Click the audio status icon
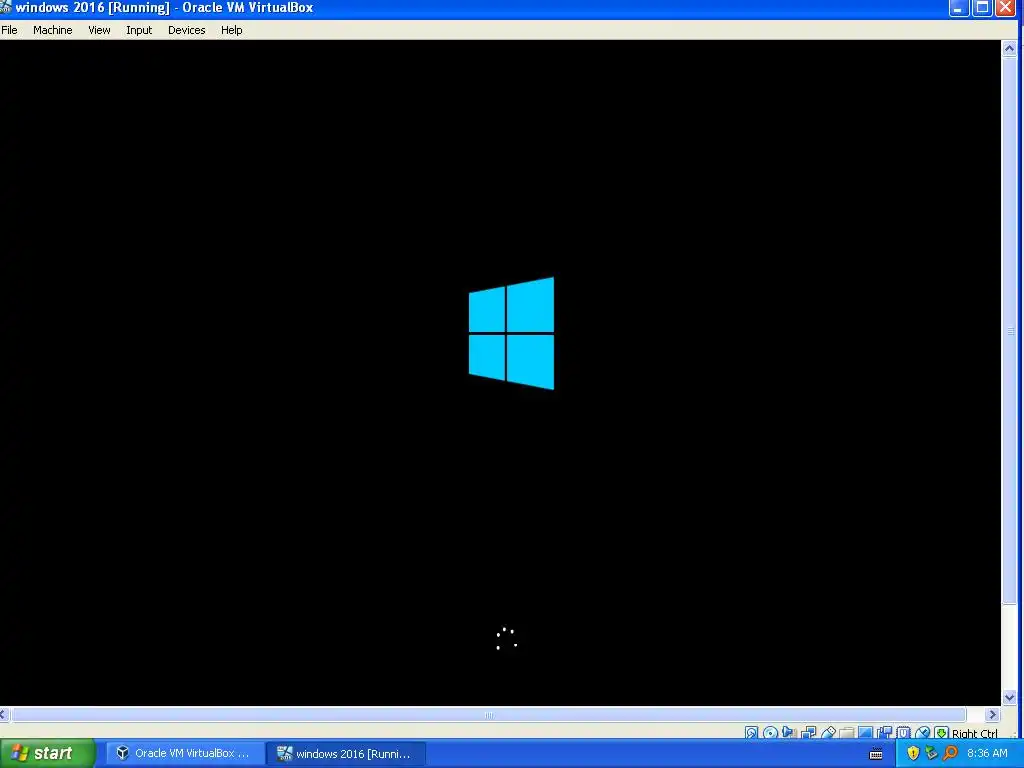 click(789, 733)
